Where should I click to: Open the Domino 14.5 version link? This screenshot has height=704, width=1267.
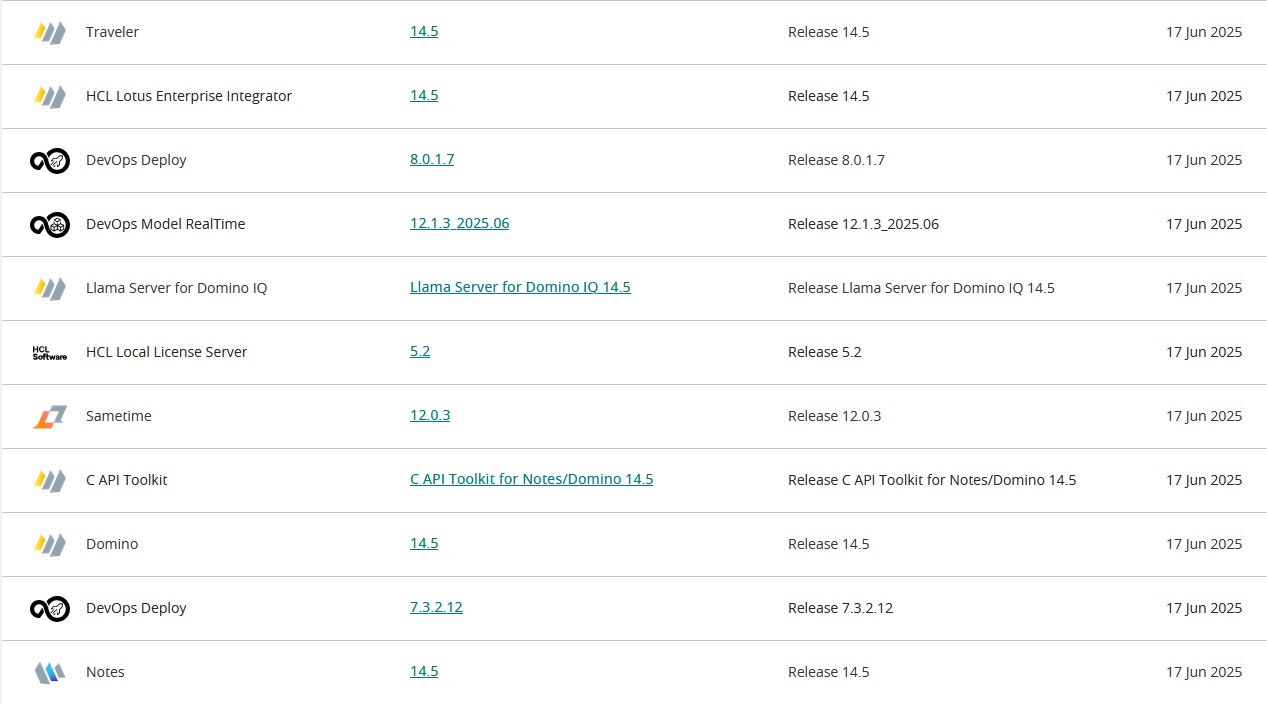pos(424,543)
